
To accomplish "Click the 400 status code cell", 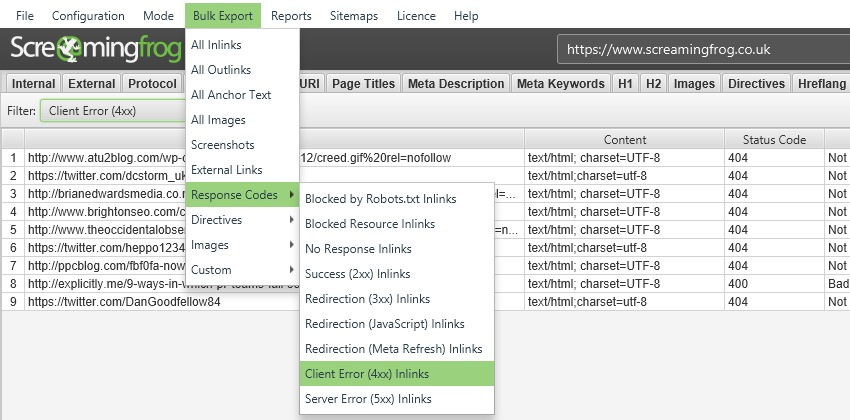I will (x=774, y=283).
